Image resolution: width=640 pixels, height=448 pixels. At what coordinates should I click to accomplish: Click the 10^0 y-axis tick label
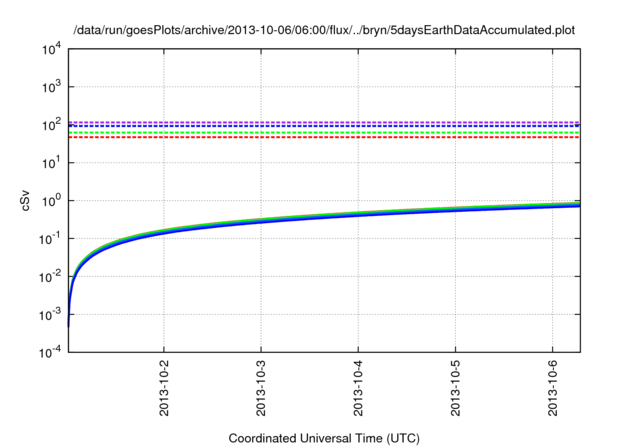[x=49, y=200]
